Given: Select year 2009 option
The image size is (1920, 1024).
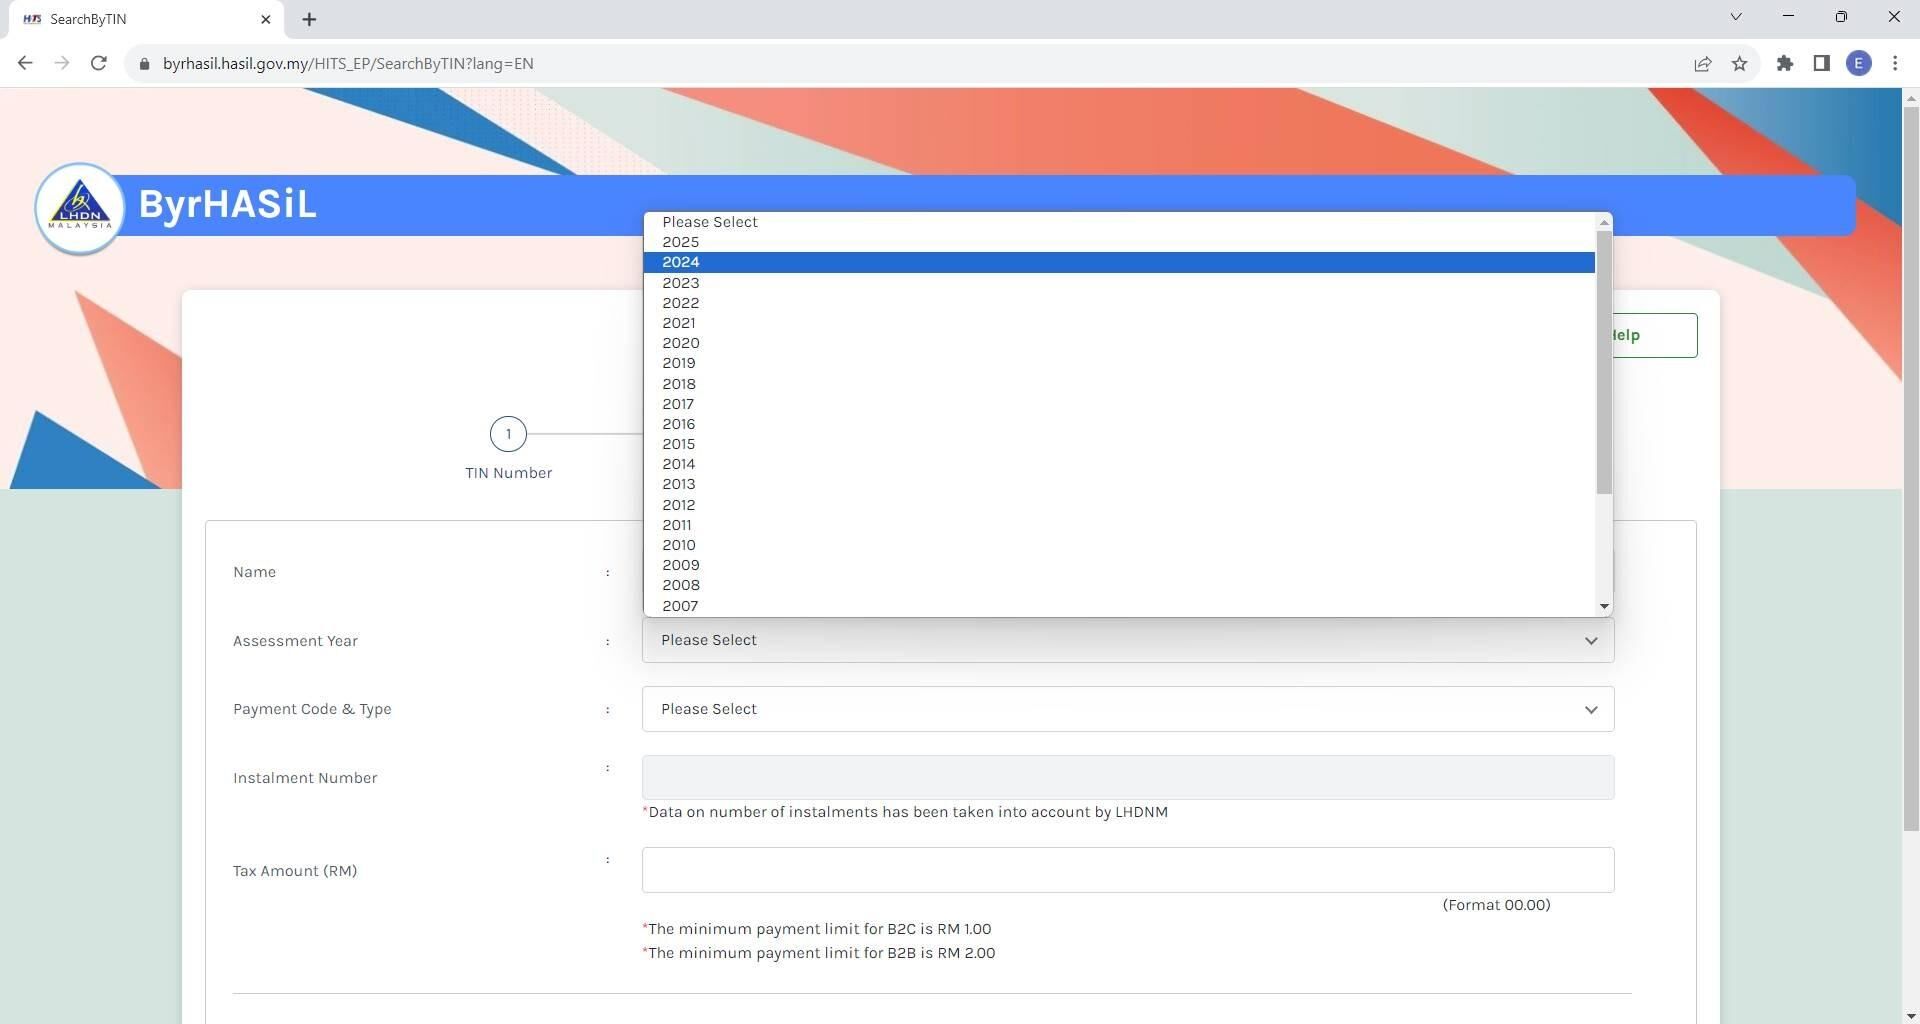Looking at the screenshot, I should (x=1119, y=565).
